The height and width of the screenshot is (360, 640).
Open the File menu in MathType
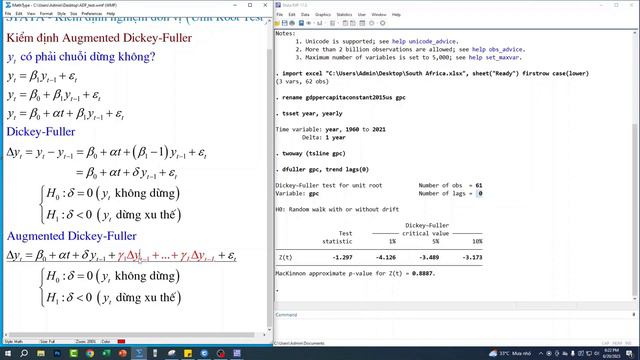pos(8,13)
